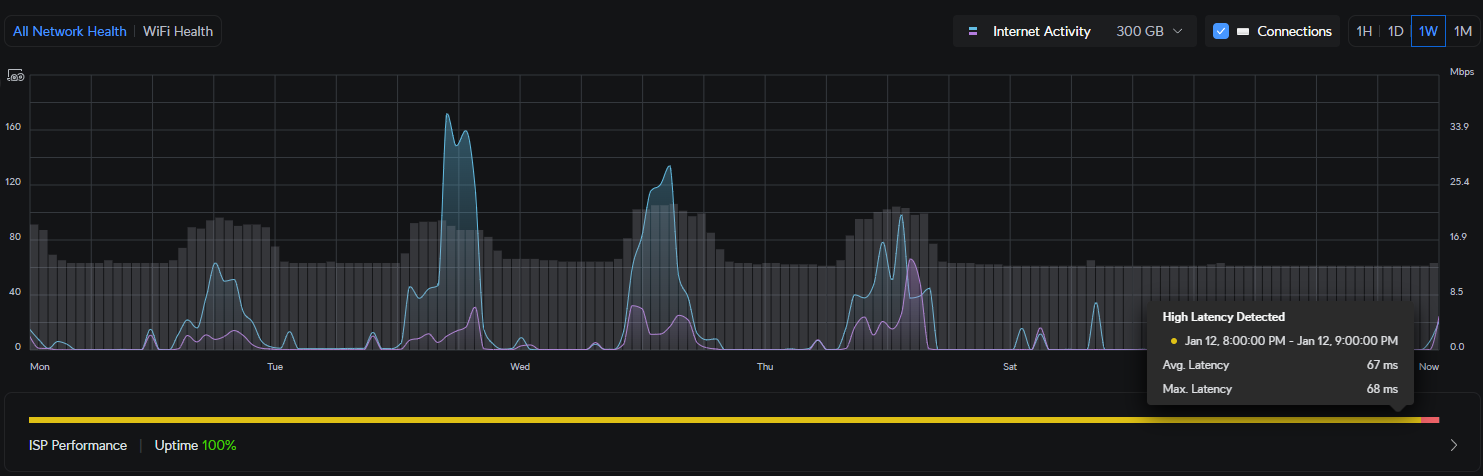Set time range to 1D
This screenshot has height=476, width=1483.
(1395, 31)
